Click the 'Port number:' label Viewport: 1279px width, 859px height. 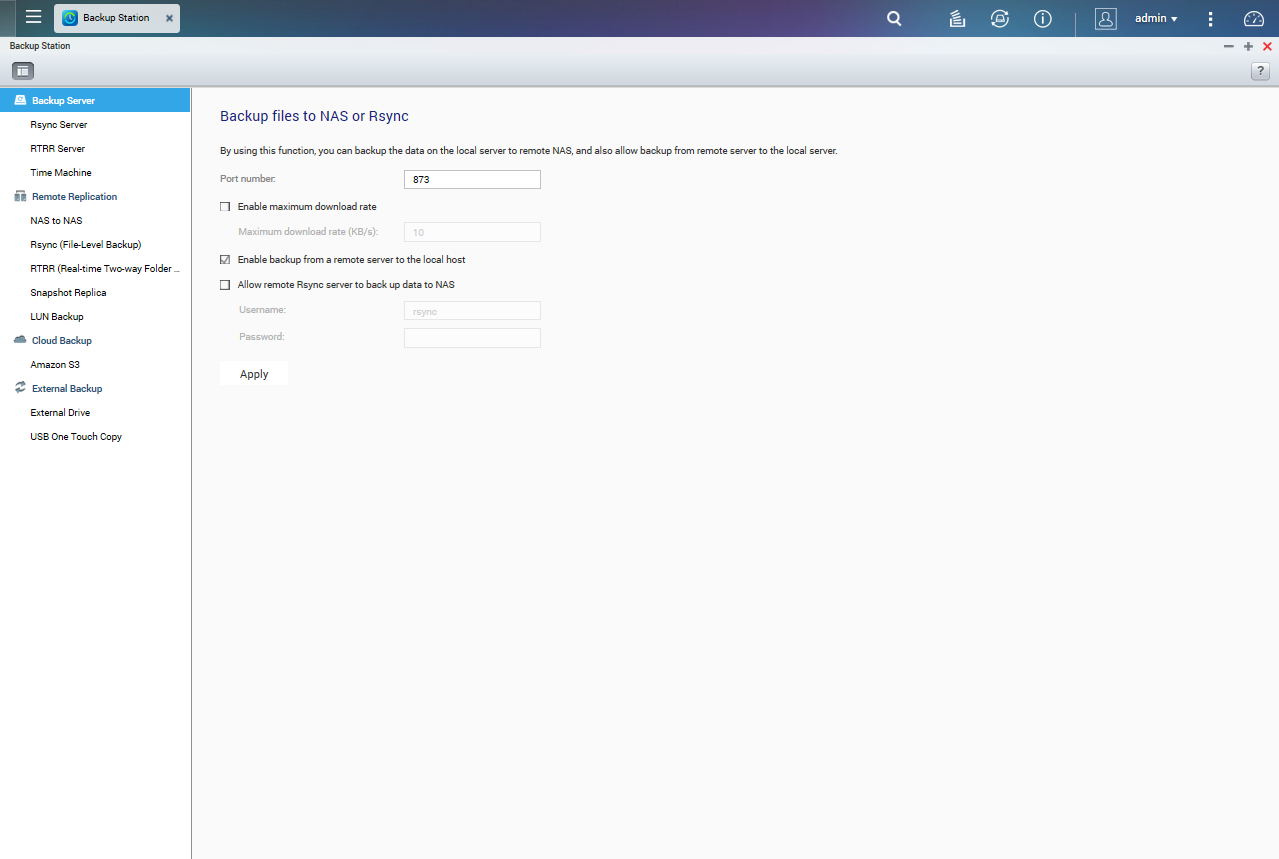[247, 178]
